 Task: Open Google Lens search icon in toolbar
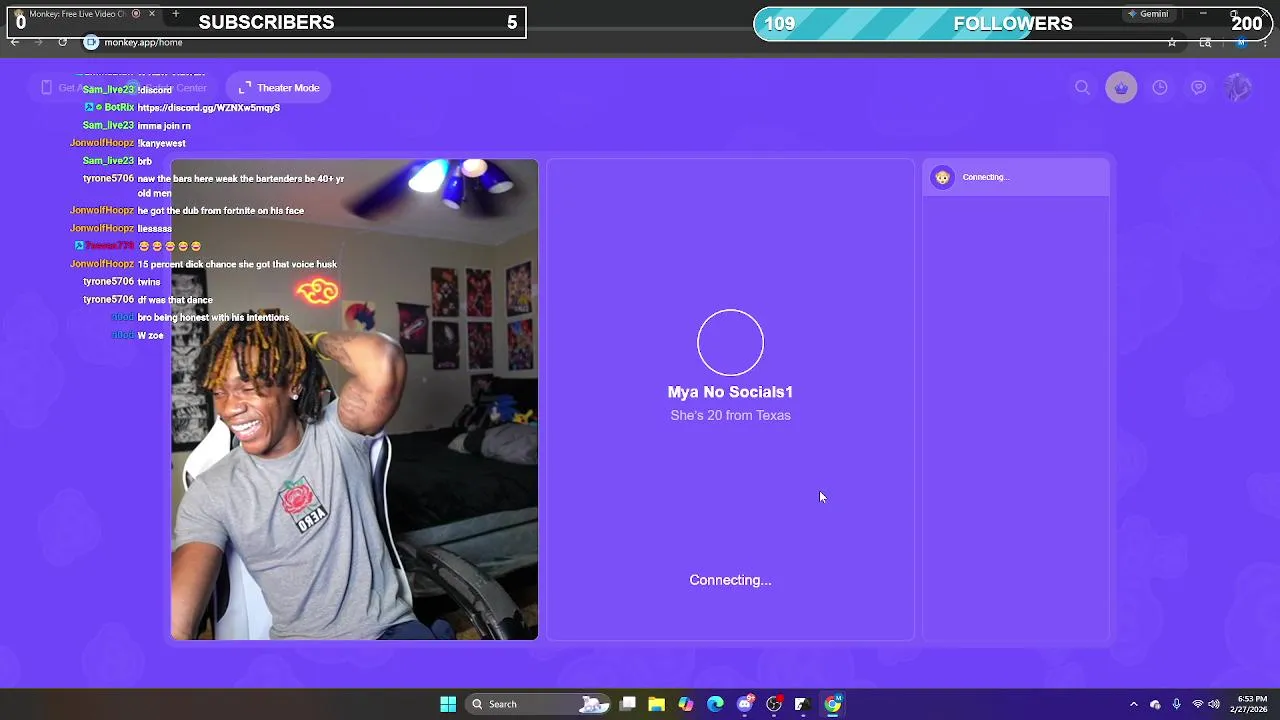[x=1205, y=42]
